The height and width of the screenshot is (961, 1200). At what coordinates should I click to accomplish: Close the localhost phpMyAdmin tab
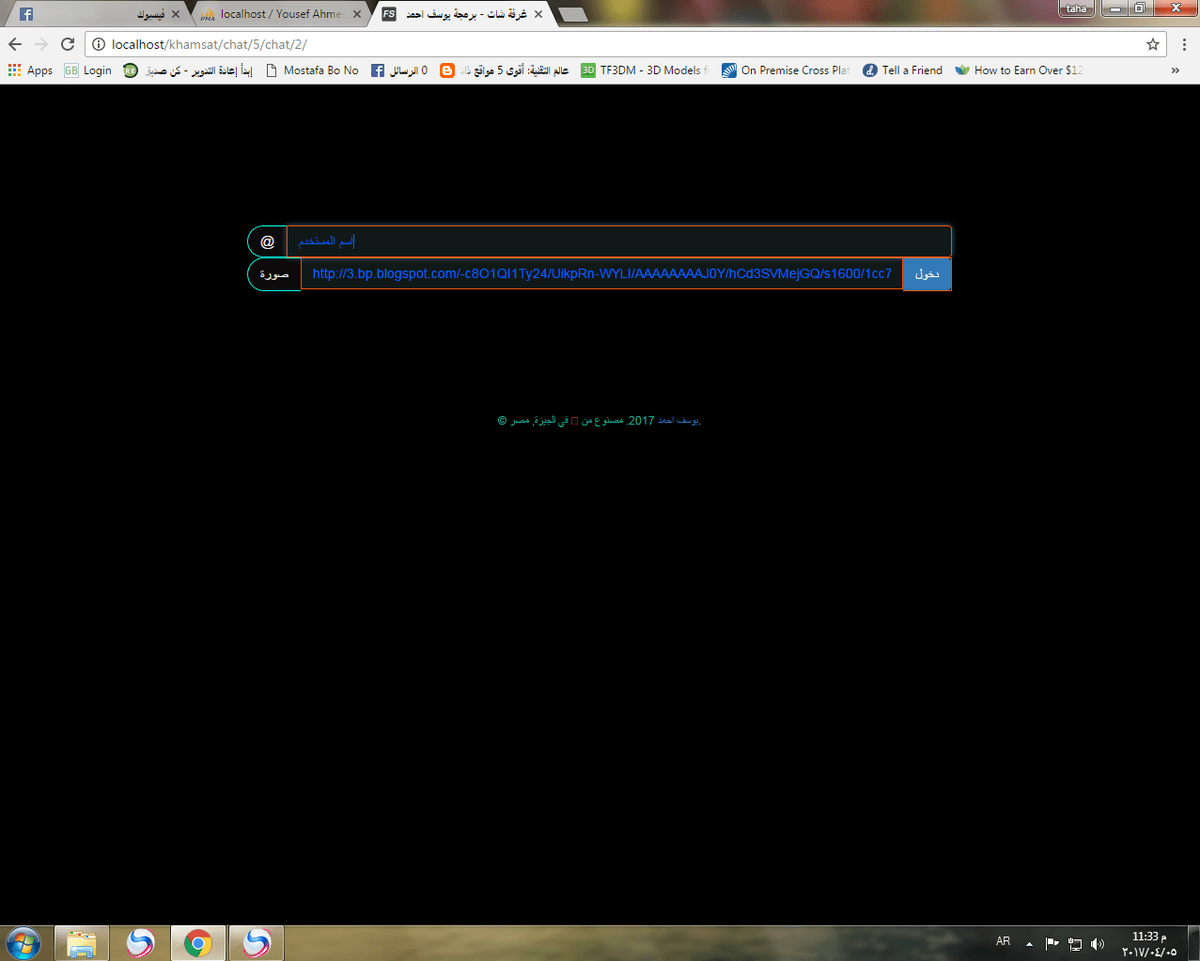pyautogui.click(x=357, y=15)
